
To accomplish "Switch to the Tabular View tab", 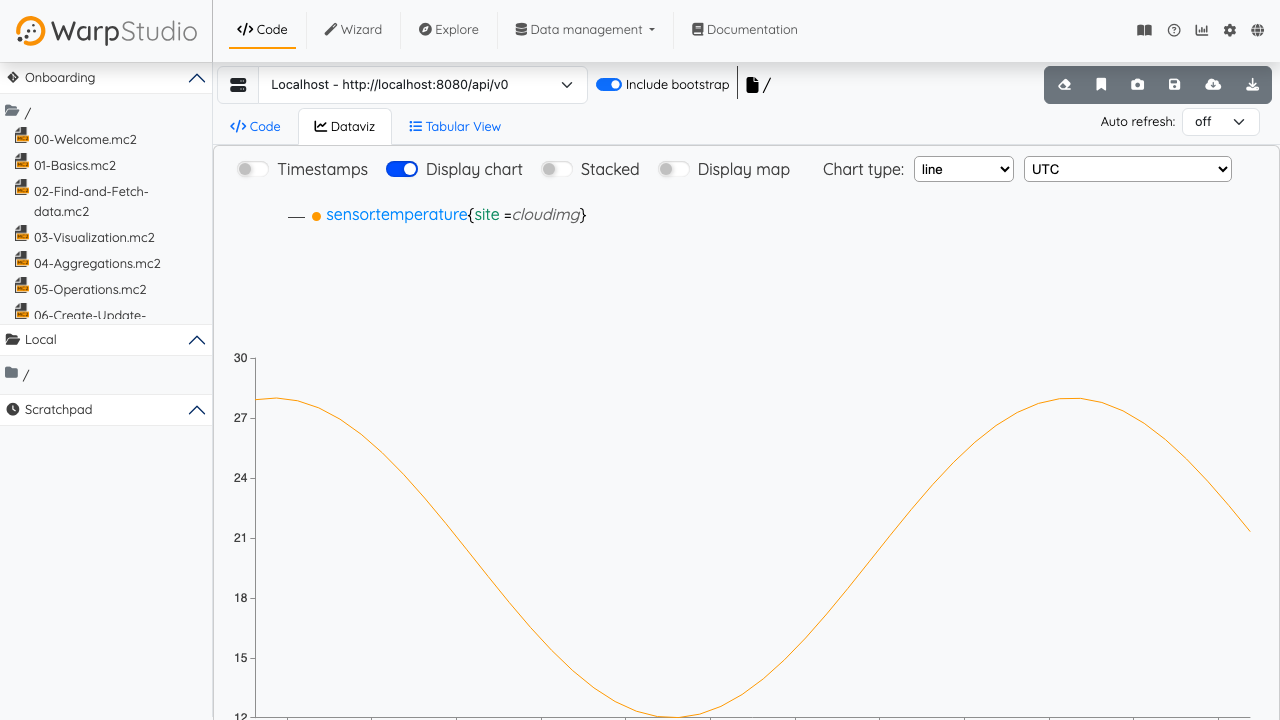I will (x=455, y=127).
